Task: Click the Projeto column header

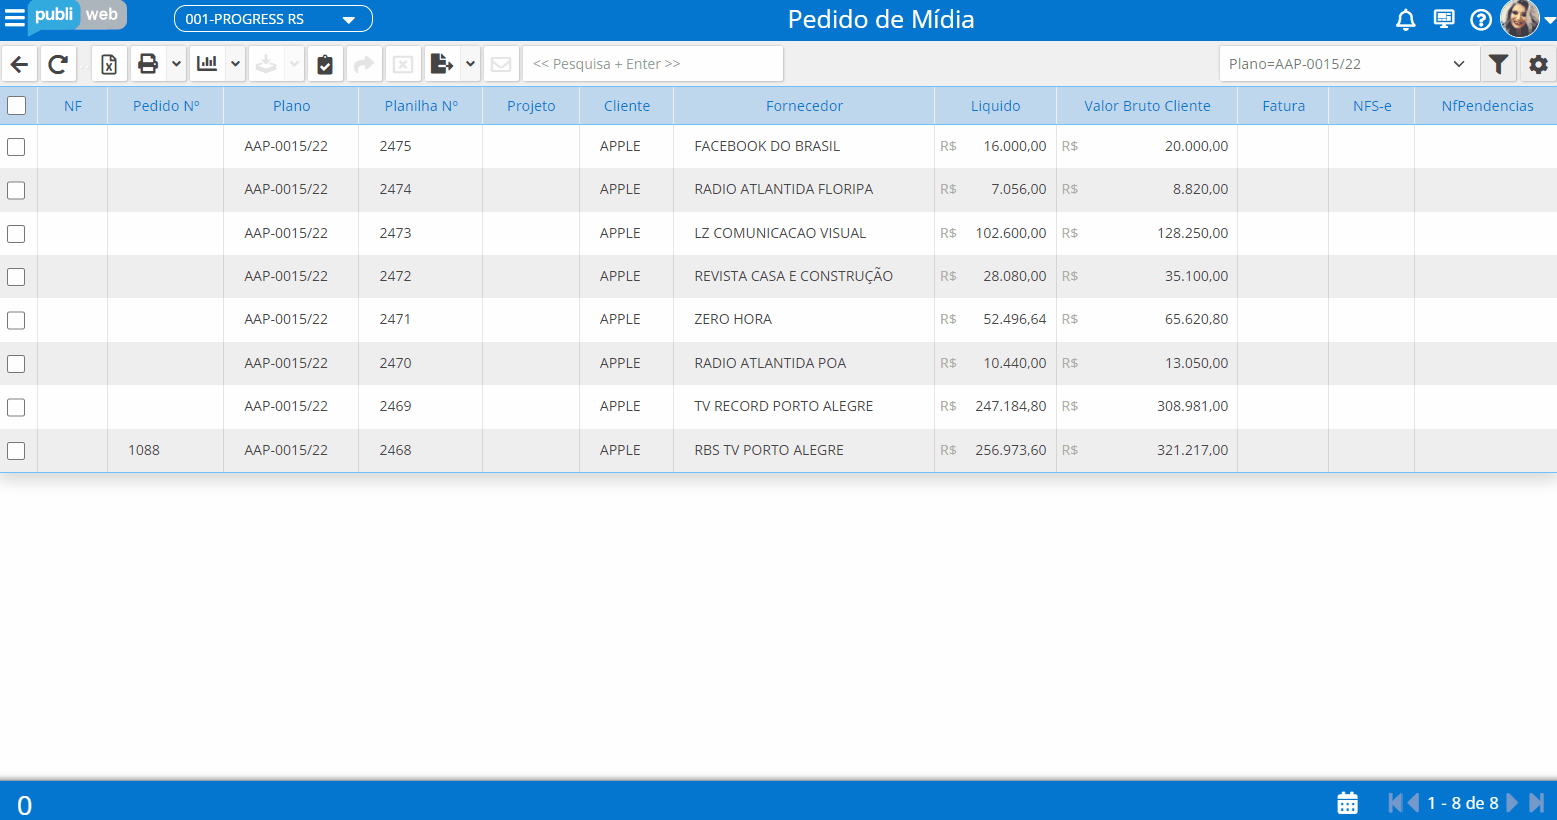Action: click(x=531, y=106)
